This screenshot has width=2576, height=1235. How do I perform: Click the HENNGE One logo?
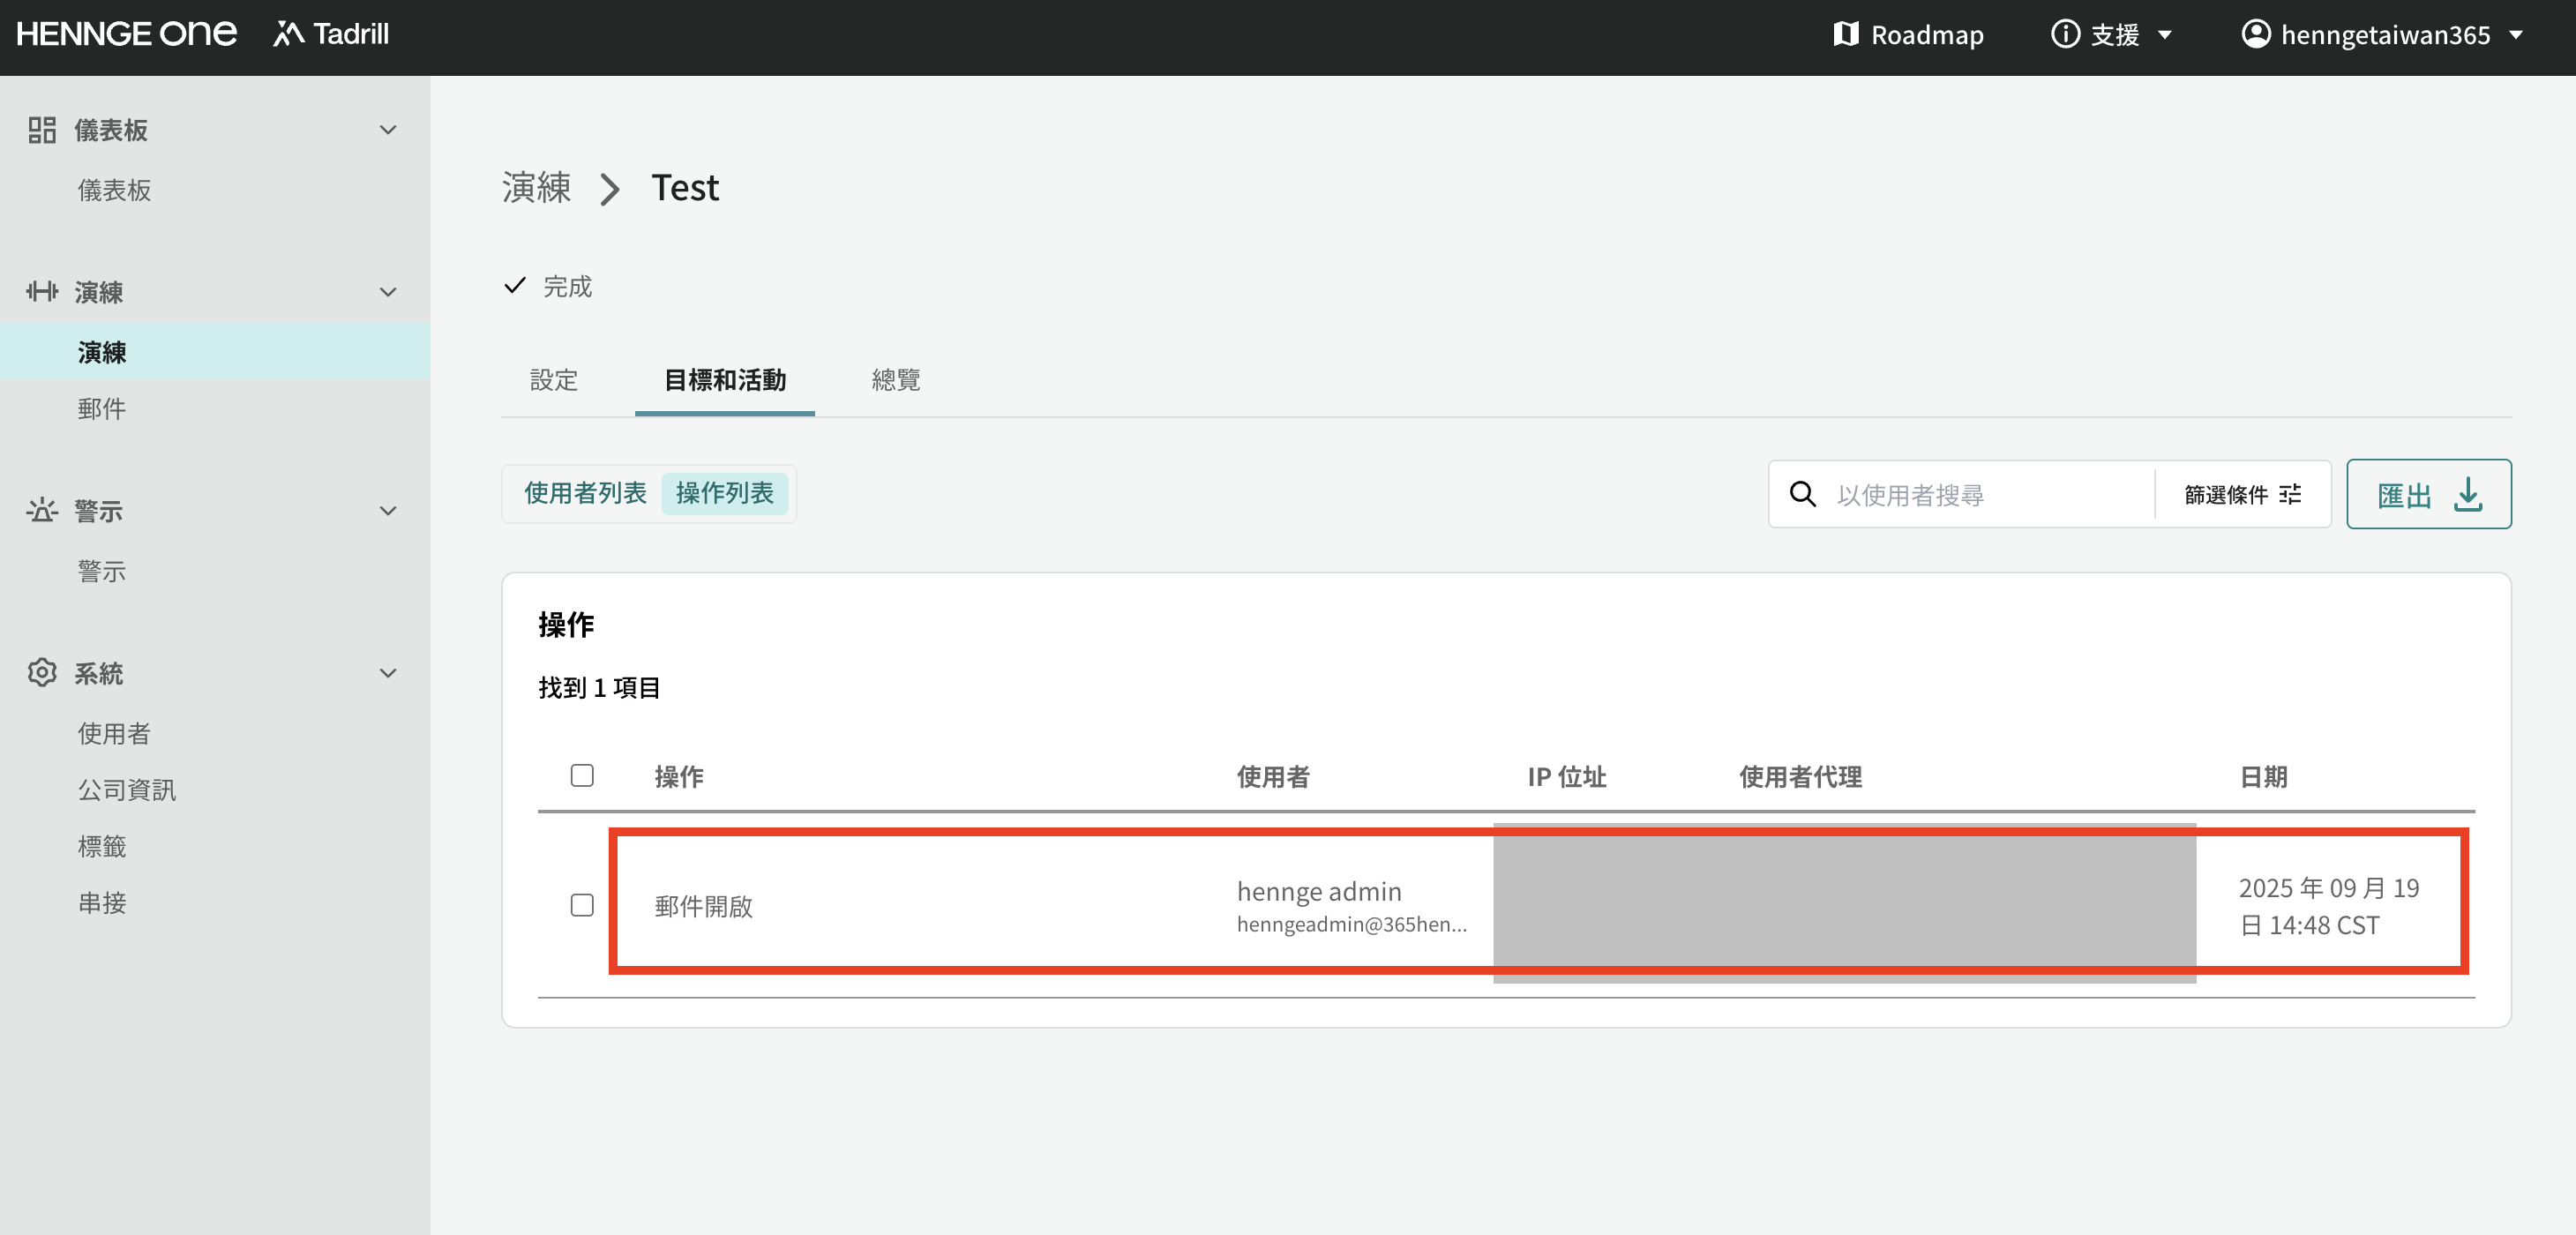coord(126,34)
